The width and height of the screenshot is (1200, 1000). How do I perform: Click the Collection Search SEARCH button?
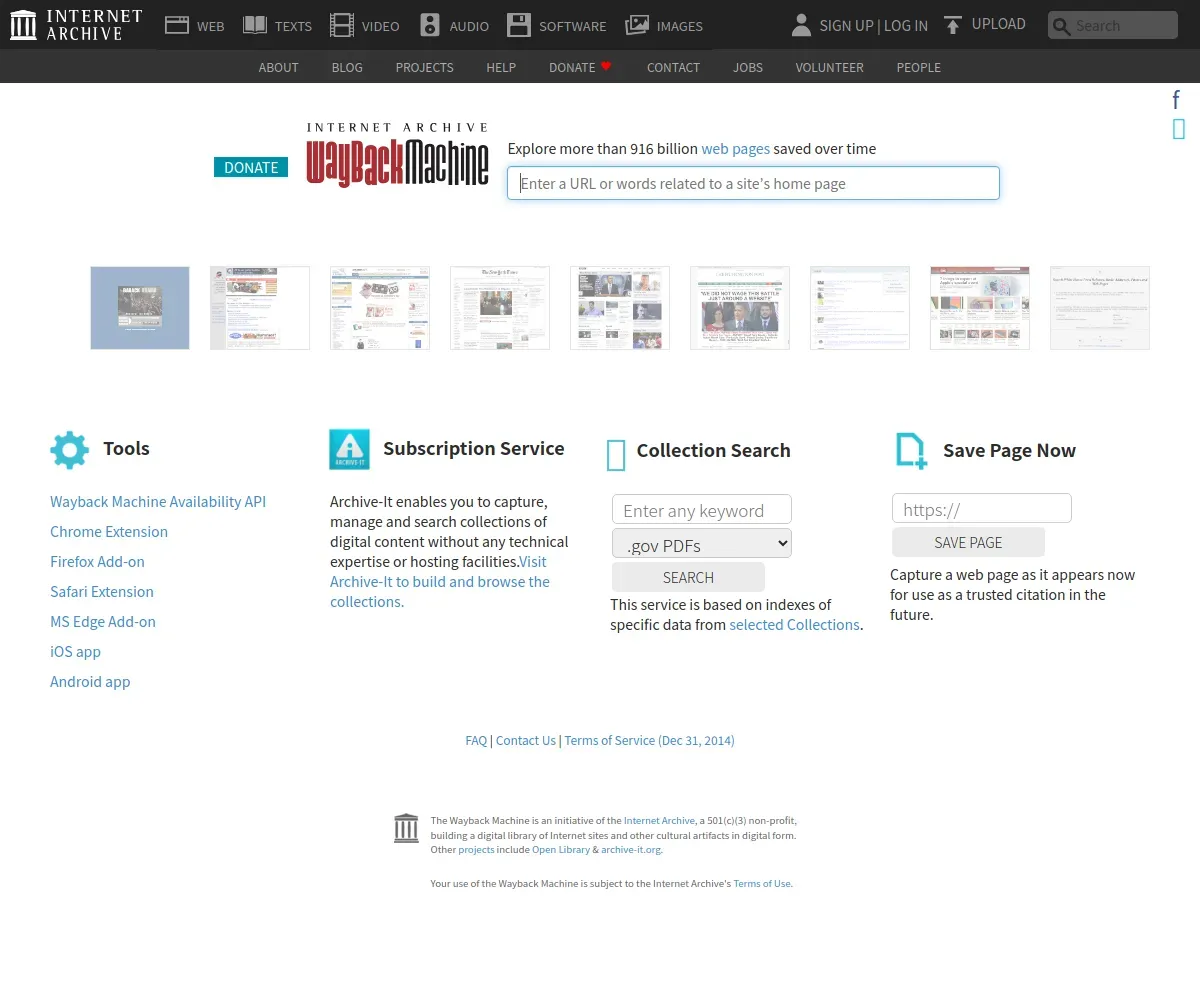[x=688, y=577]
